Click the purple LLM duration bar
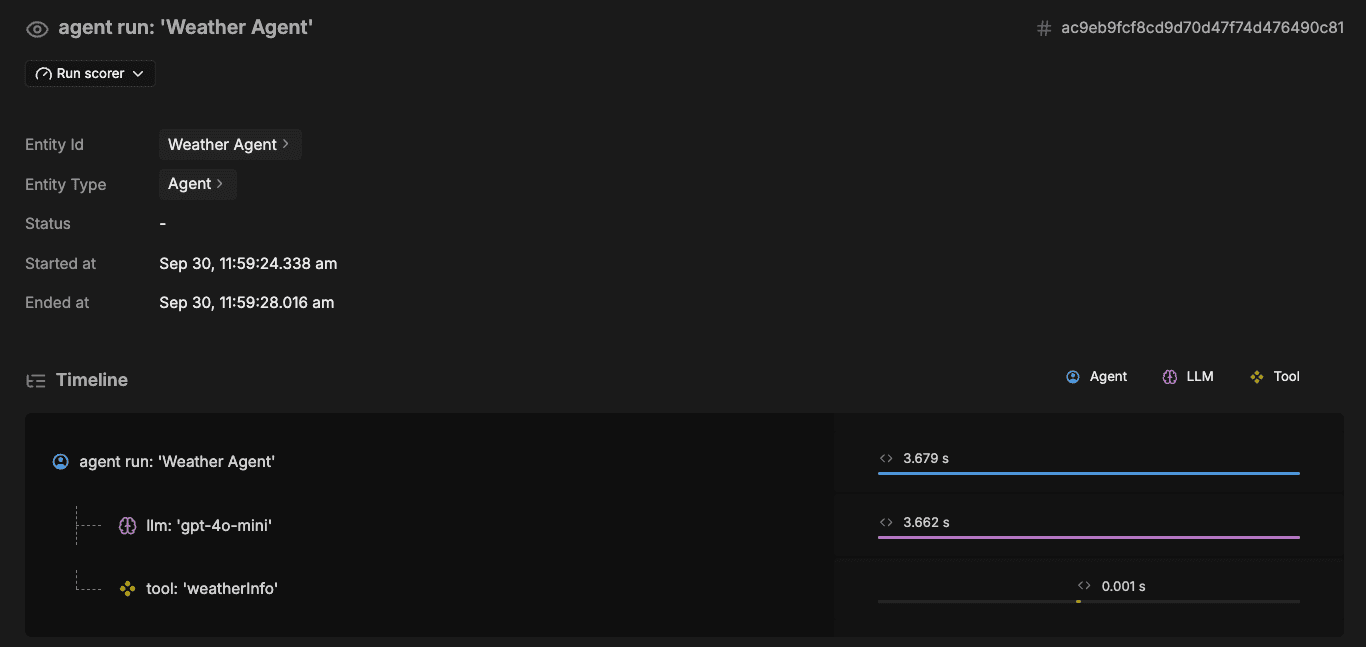This screenshot has width=1366, height=647. click(1088, 537)
